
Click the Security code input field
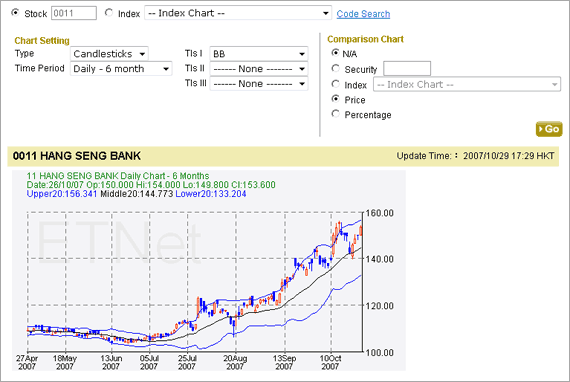[x=407, y=68]
